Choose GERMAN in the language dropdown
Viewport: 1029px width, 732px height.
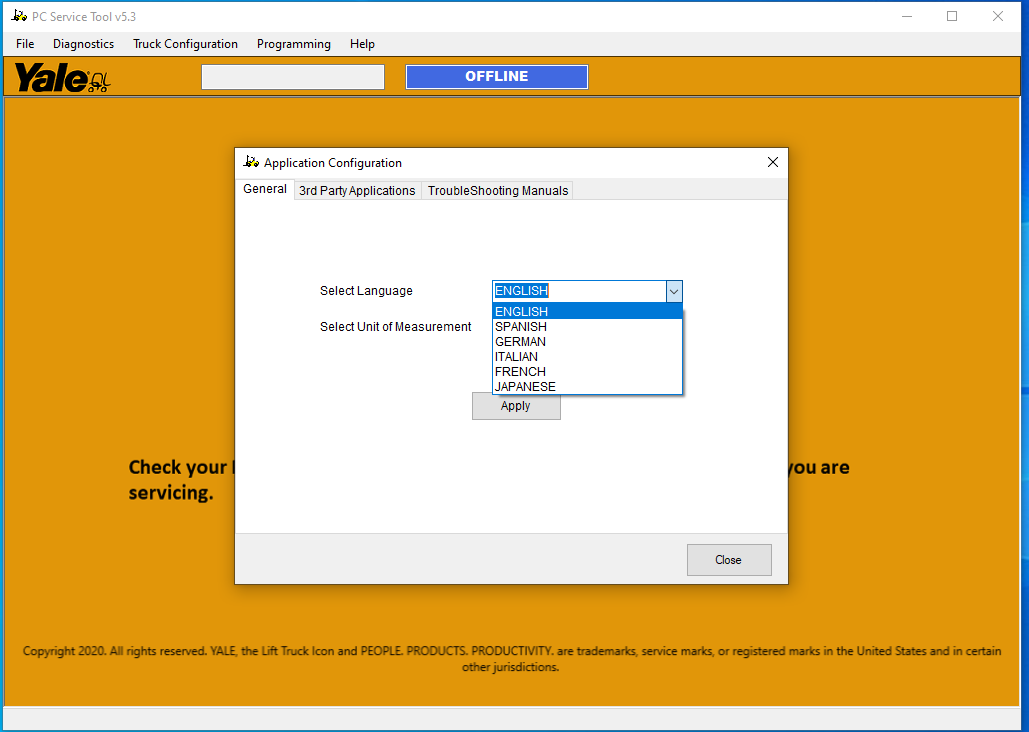[x=520, y=342]
